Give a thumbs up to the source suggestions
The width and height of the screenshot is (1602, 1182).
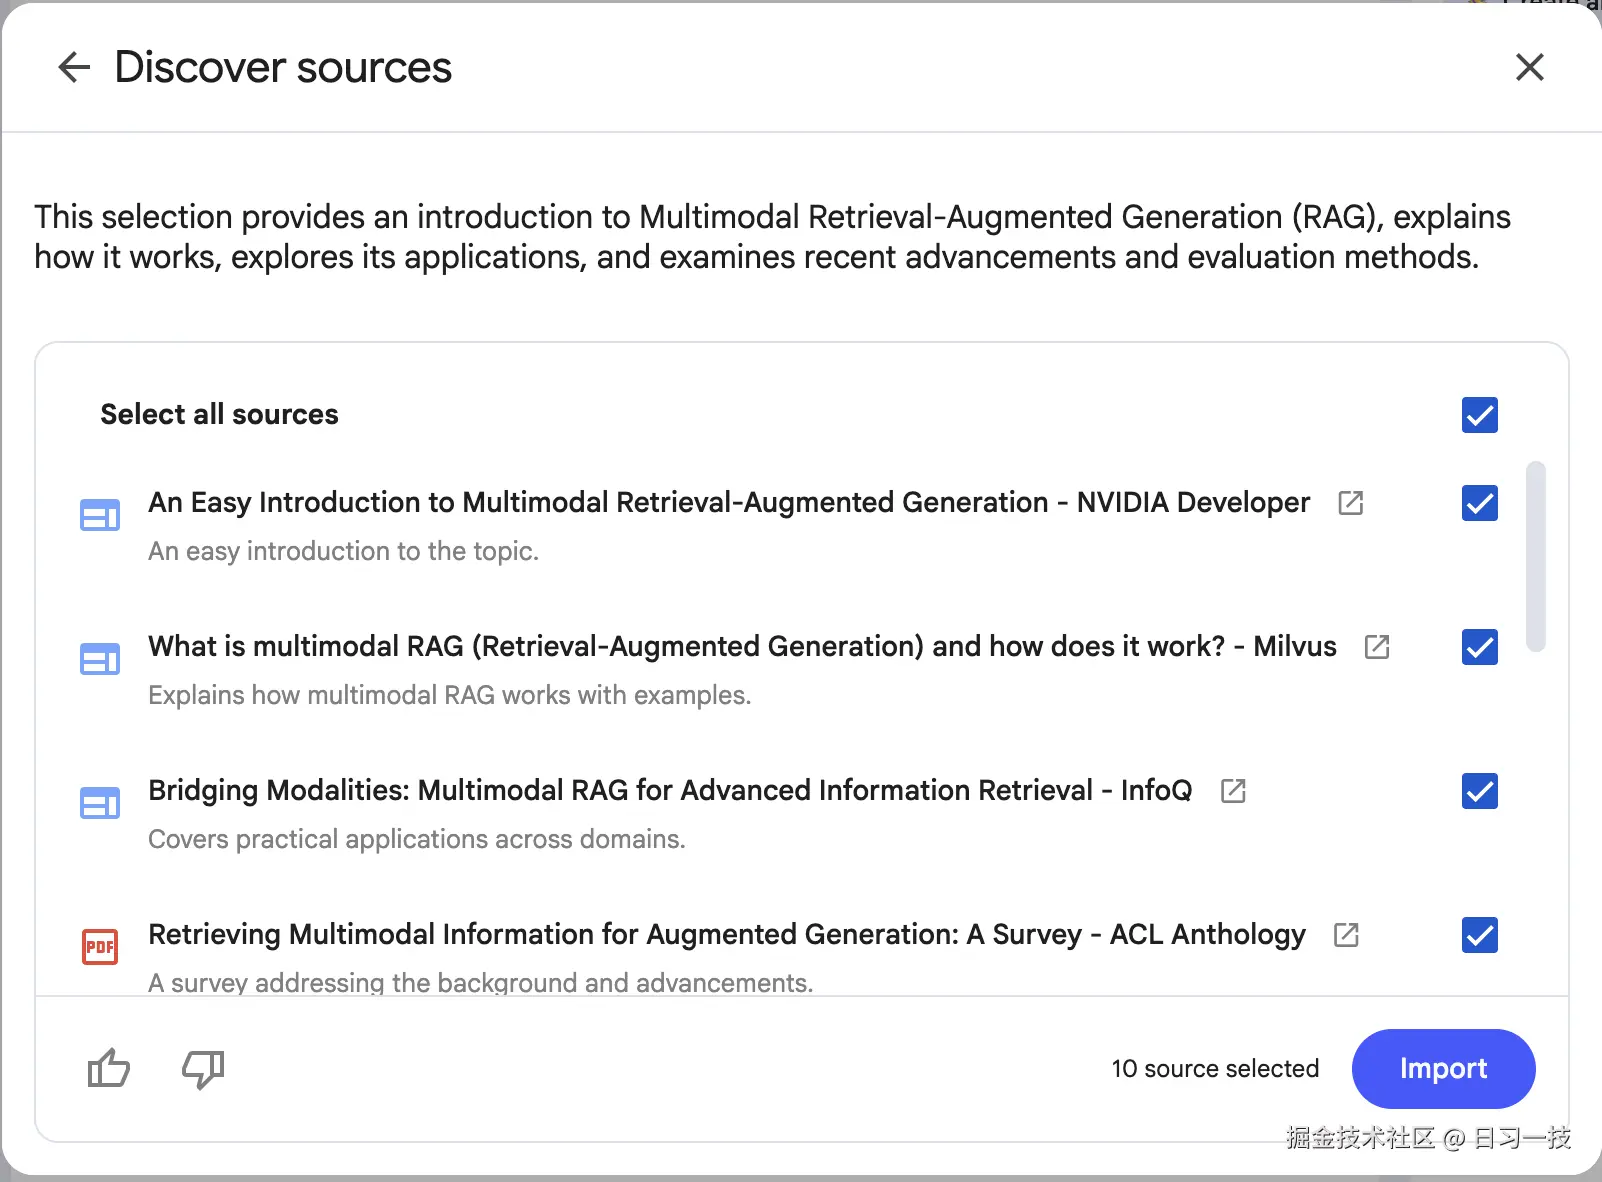[x=107, y=1069]
